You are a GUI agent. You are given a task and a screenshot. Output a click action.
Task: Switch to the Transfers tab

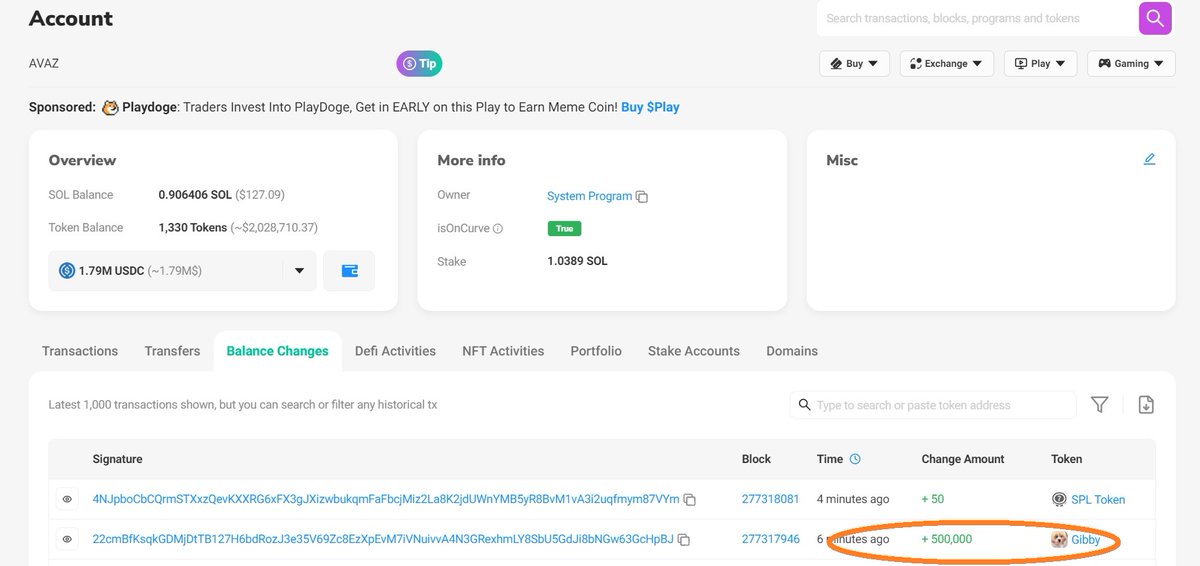click(172, 351)
